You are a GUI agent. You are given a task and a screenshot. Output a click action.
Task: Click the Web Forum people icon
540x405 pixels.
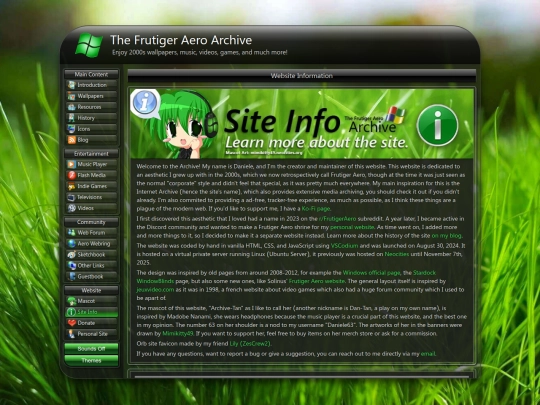[71, 233]
